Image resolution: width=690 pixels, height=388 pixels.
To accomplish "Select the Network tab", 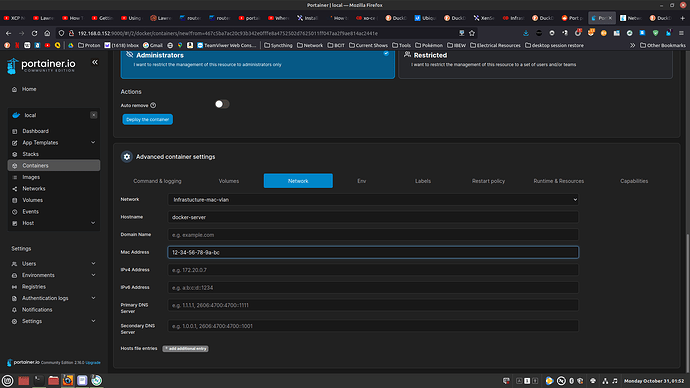I will pos(298,181).
